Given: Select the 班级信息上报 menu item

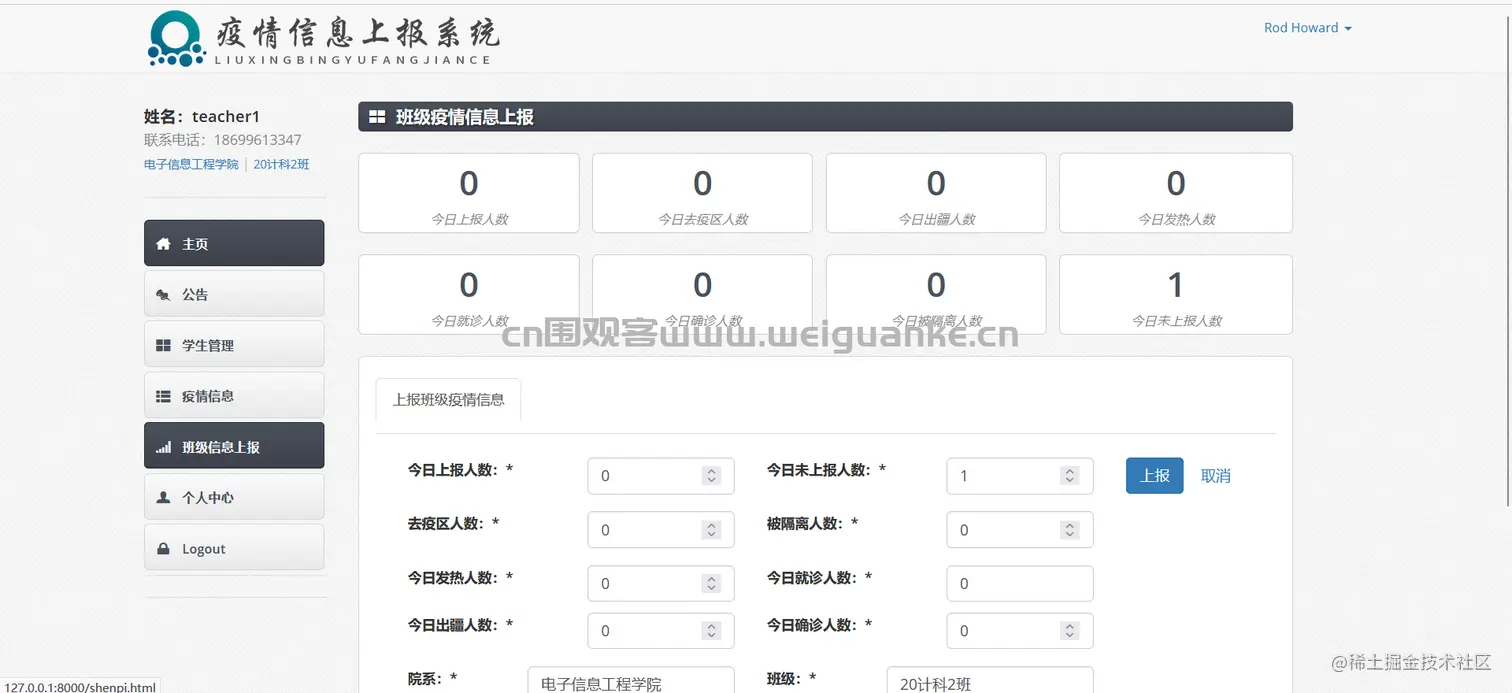Looking at the screenshot, I should [x=234, y=446].
